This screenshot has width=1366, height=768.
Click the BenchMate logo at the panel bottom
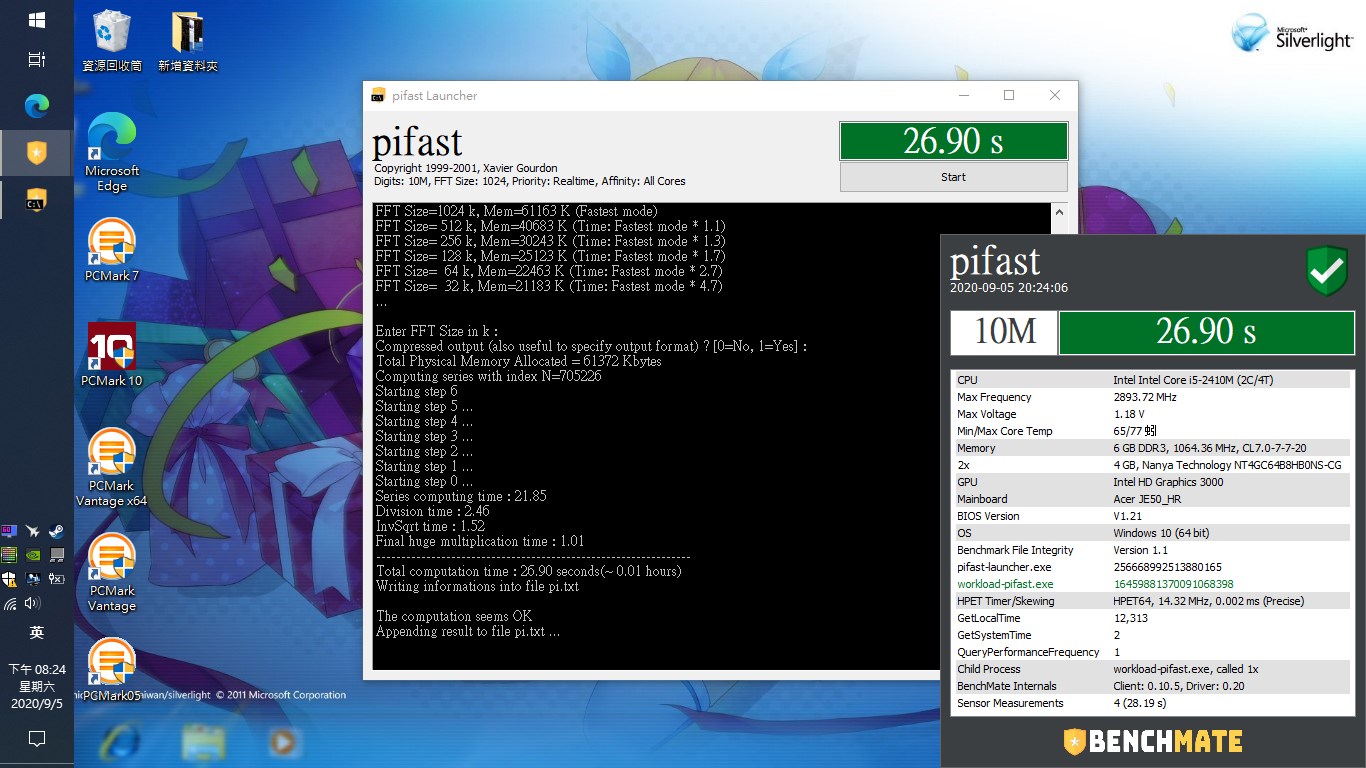pyautogui.click(x=1153, y=741)
